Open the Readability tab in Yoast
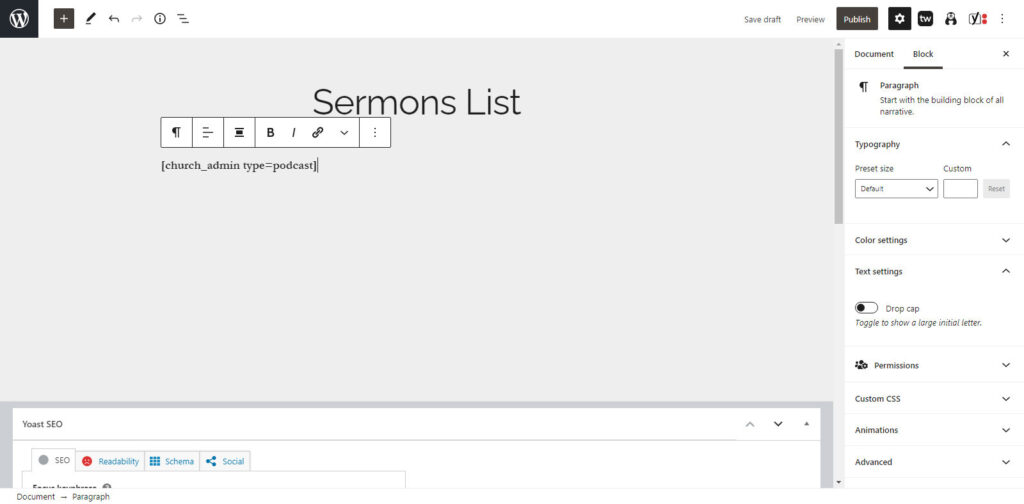This screenshot has width=1024, height=504. coord(111,461)
